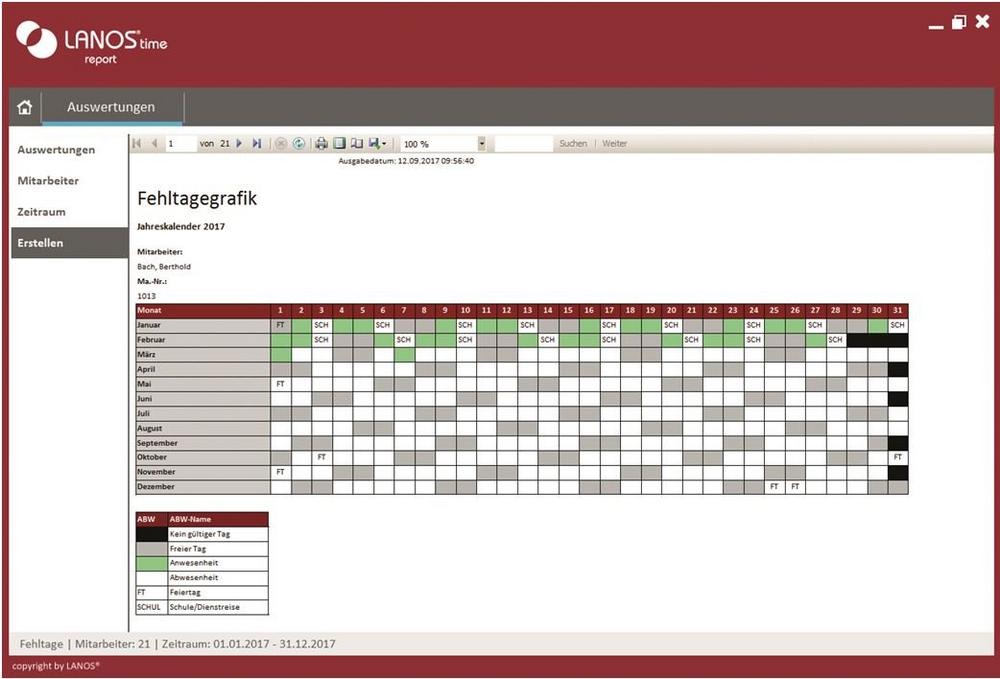Jump to last report page
Image resolution: width=1000 pixels, height=679 pixels.
(x=256, y=143)
